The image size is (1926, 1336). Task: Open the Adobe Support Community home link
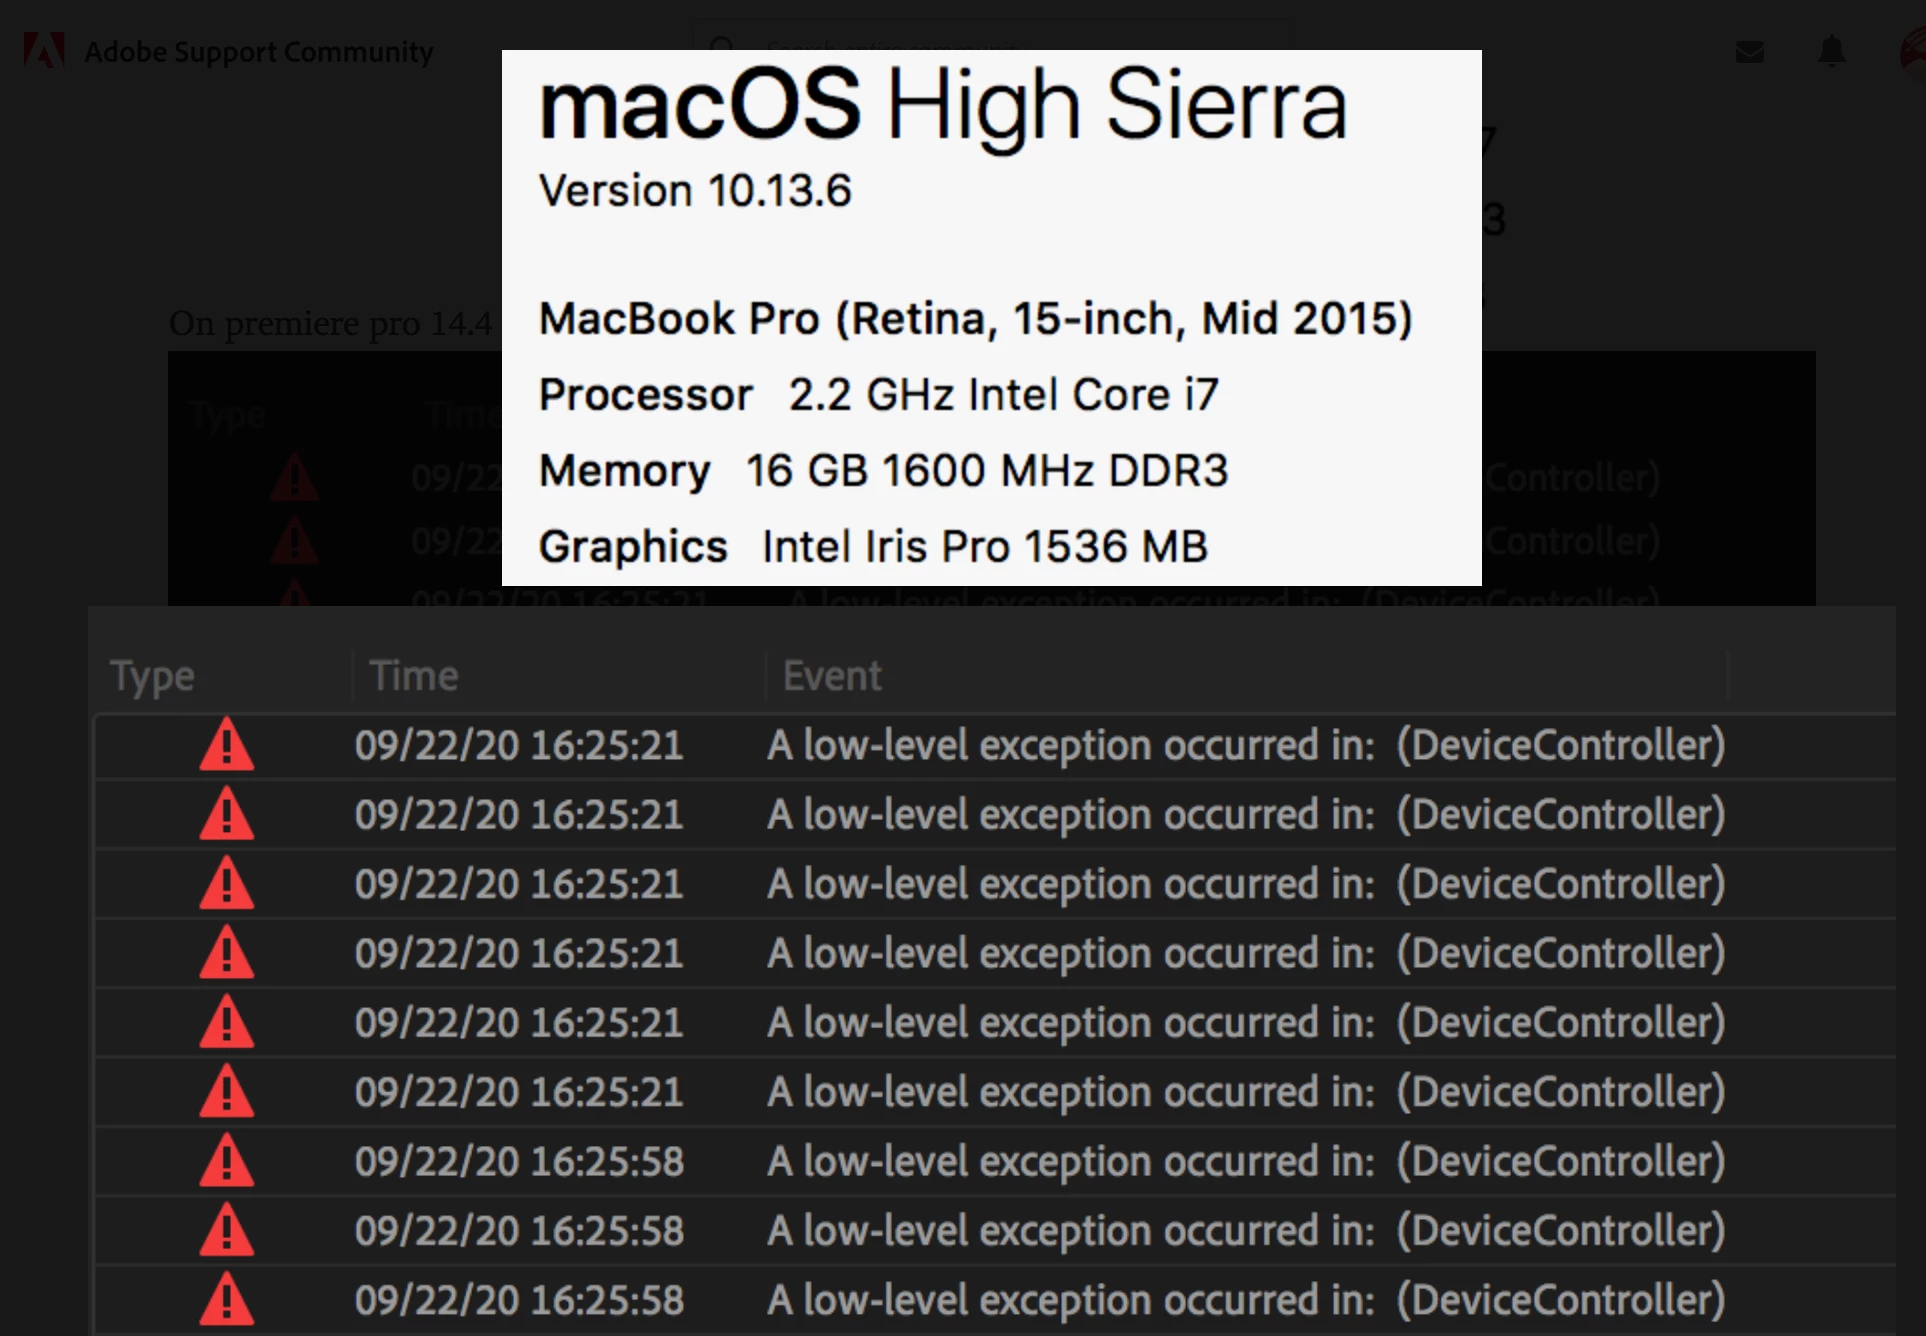[258, 51]
